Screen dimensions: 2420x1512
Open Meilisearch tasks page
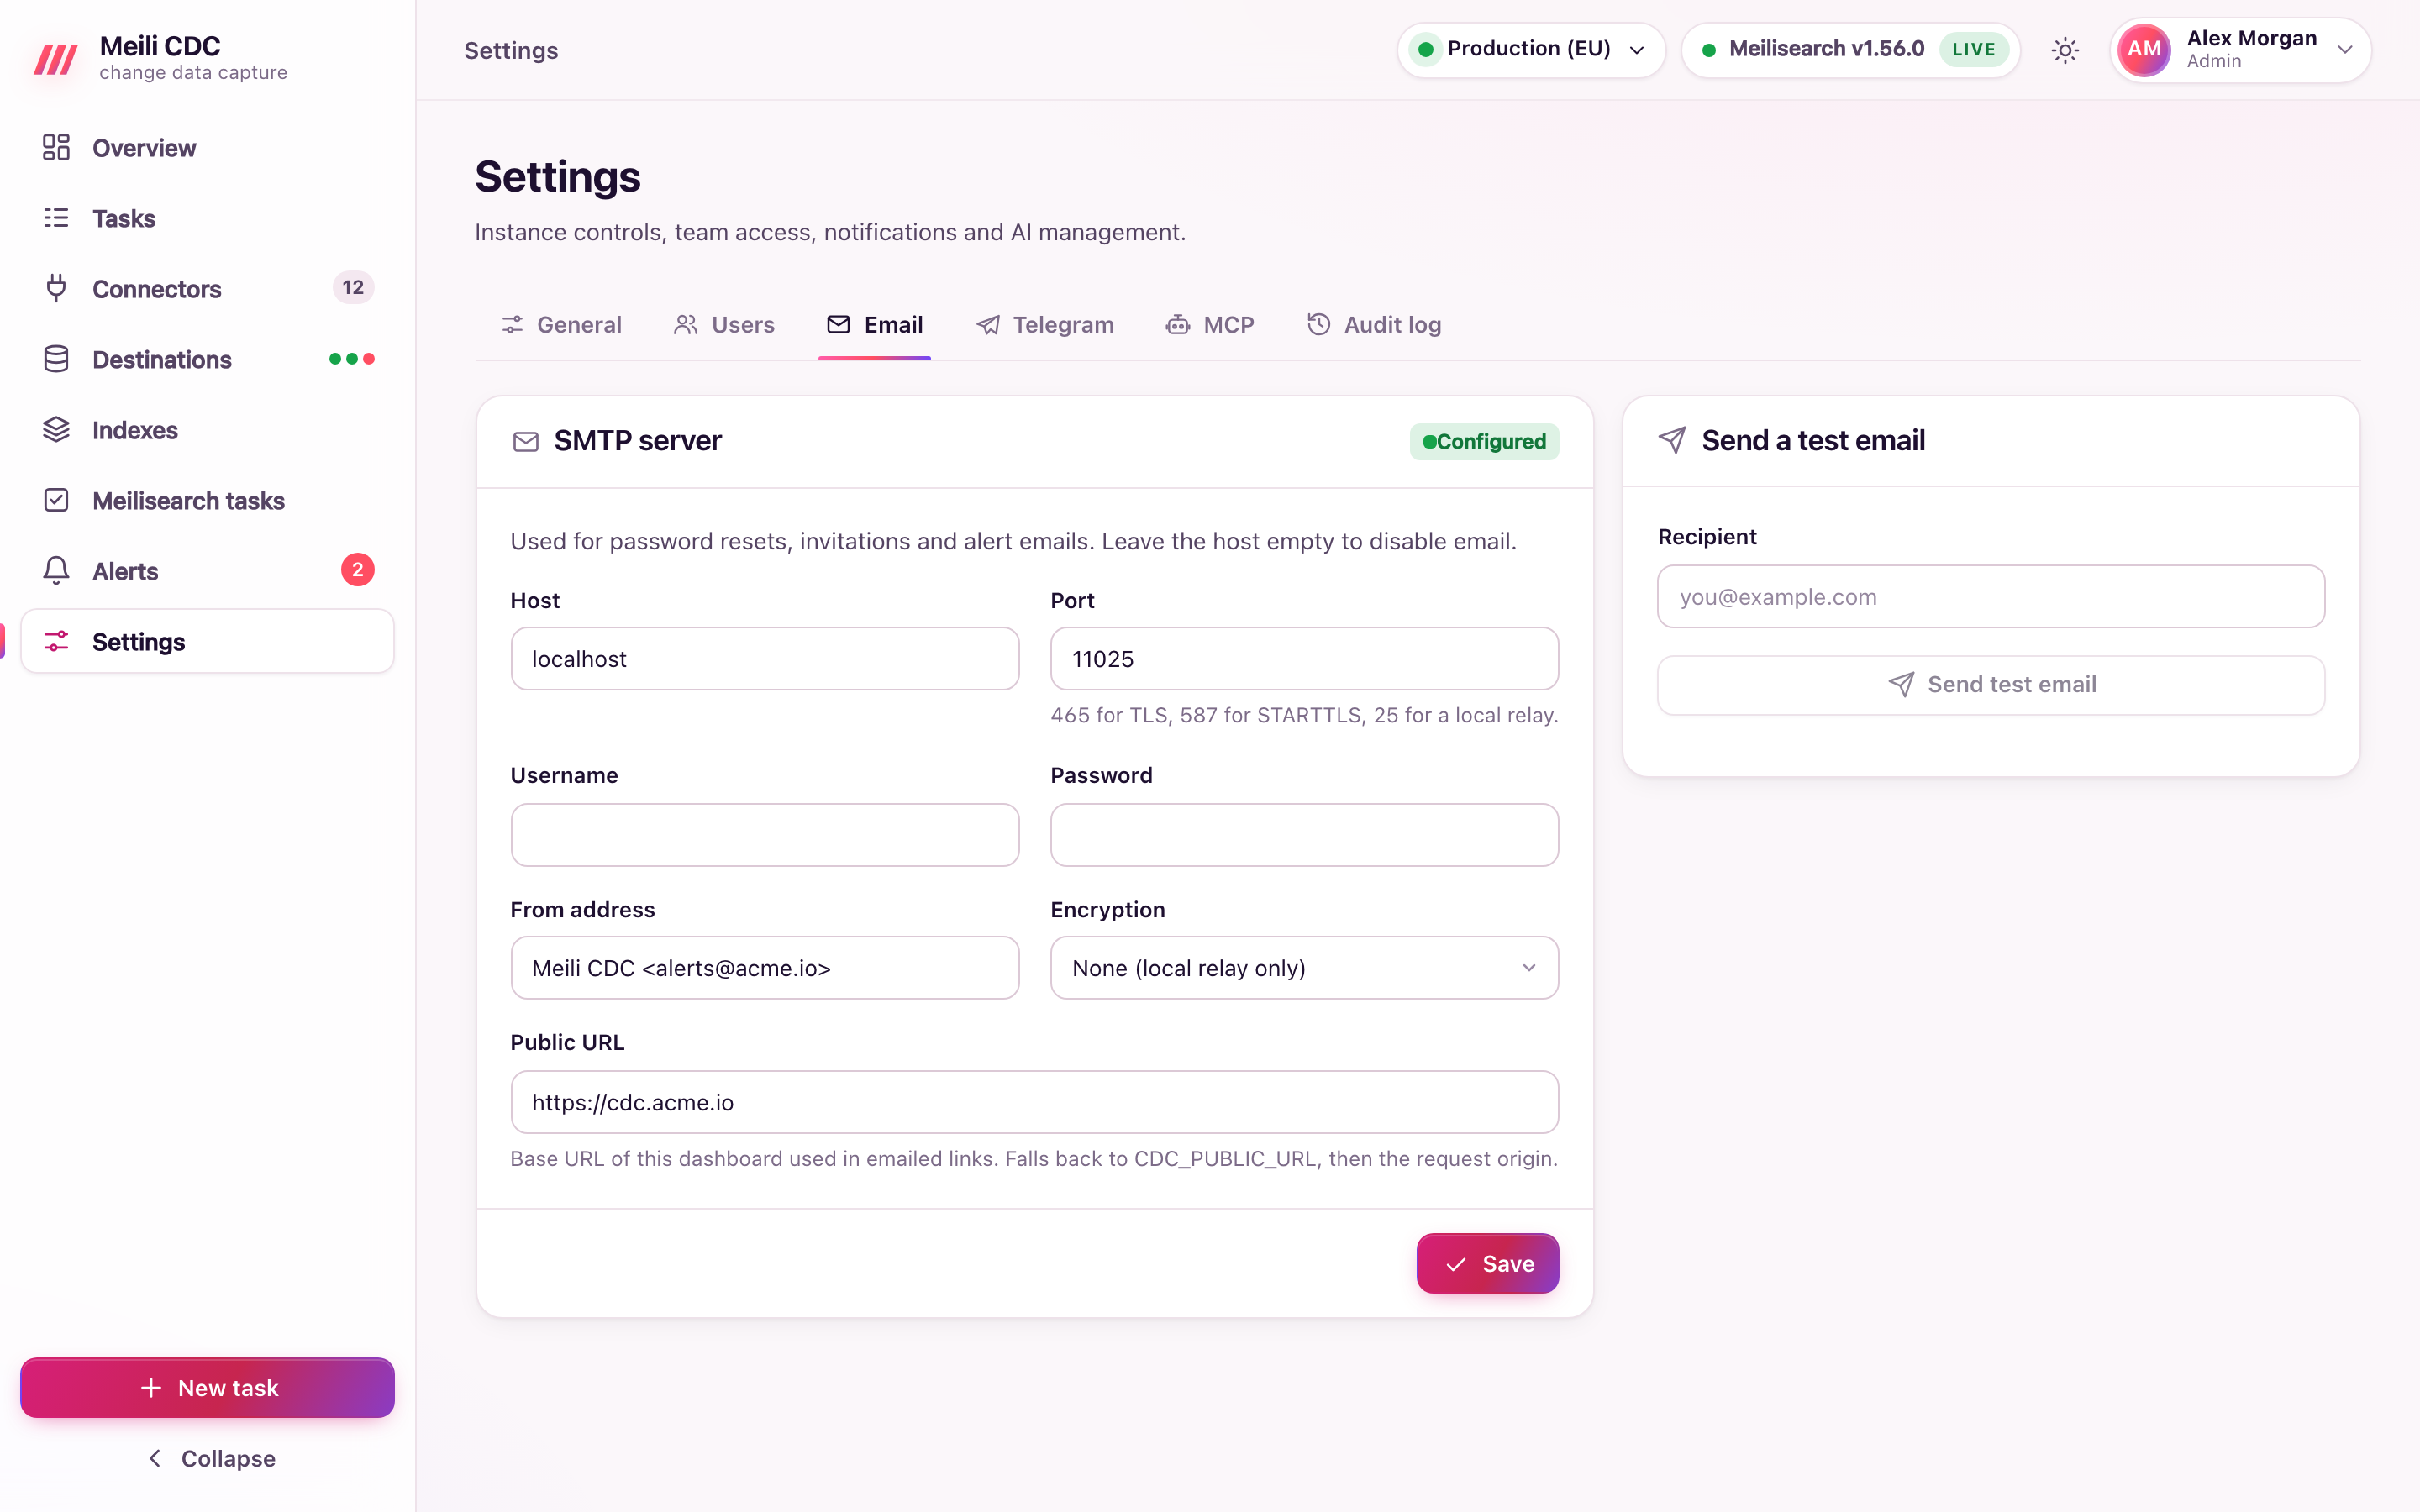coord(207,500)
